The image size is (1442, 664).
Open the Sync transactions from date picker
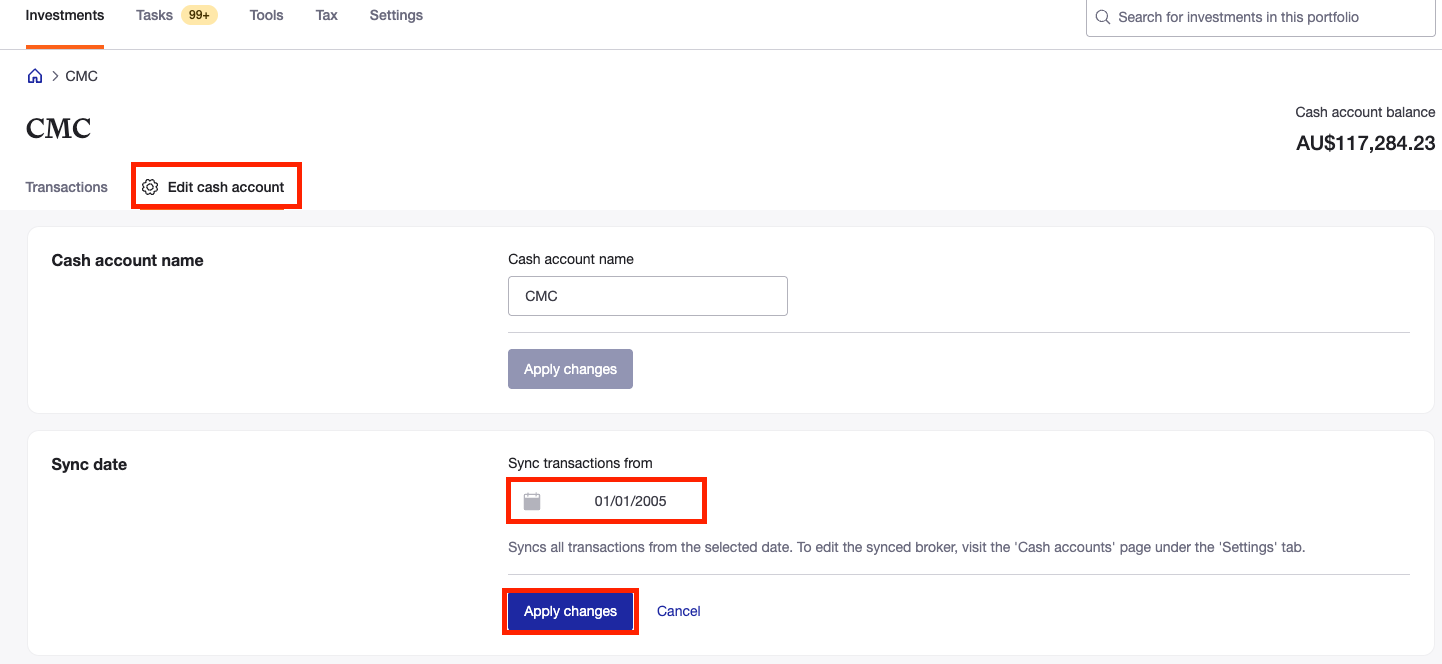coord(607,501)
